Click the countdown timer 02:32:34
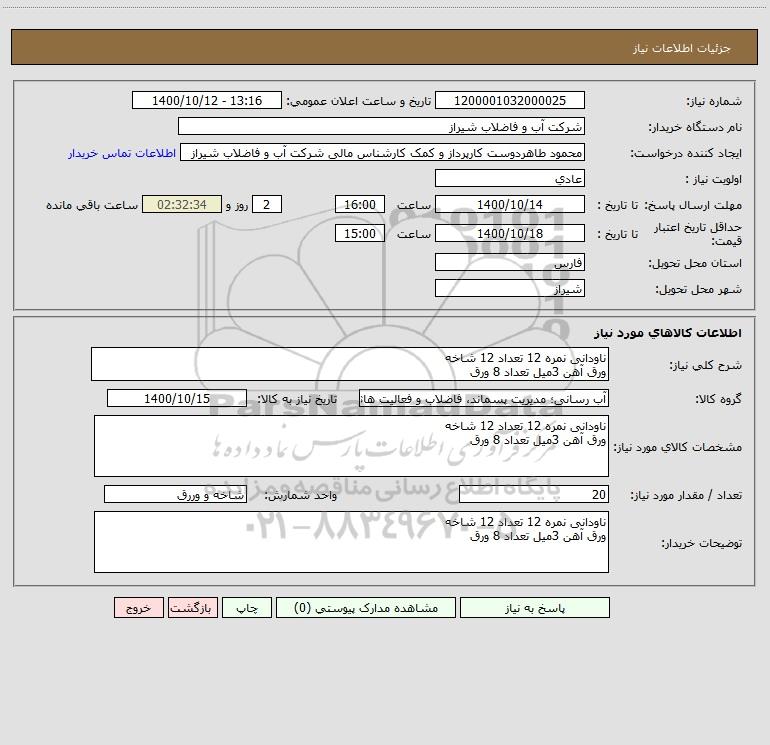Viewport: 770px width, 745px height. point(182,204)
